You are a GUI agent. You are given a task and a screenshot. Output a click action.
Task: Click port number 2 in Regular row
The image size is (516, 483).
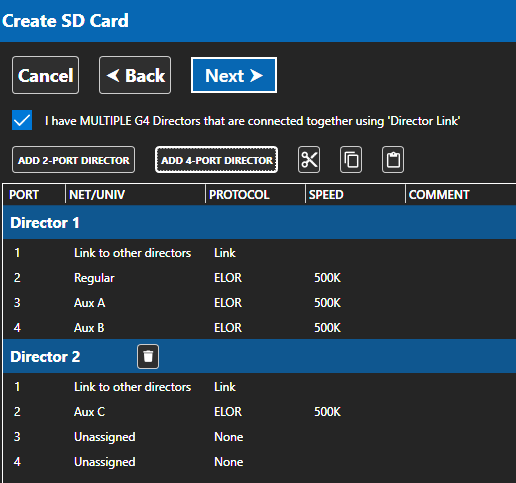(17, 278)
